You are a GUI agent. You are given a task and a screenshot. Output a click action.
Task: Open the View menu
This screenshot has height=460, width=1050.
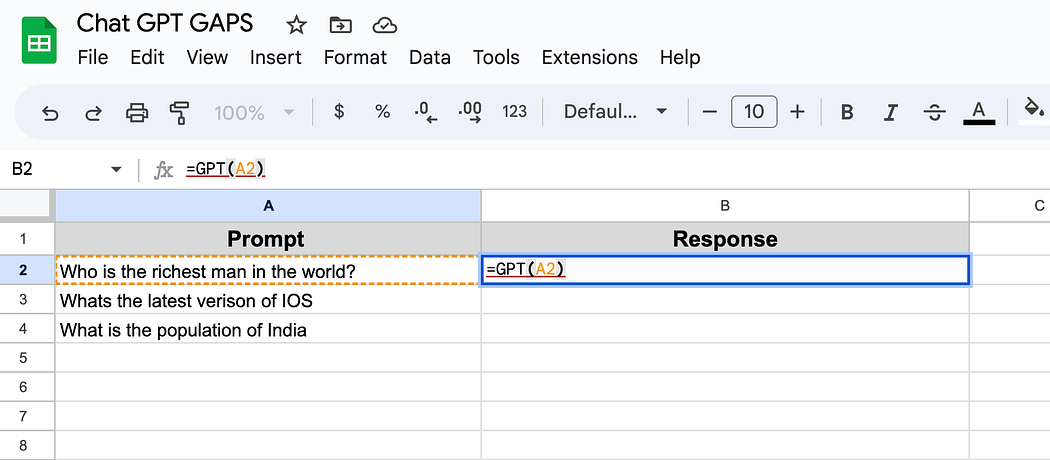point(207,58)
